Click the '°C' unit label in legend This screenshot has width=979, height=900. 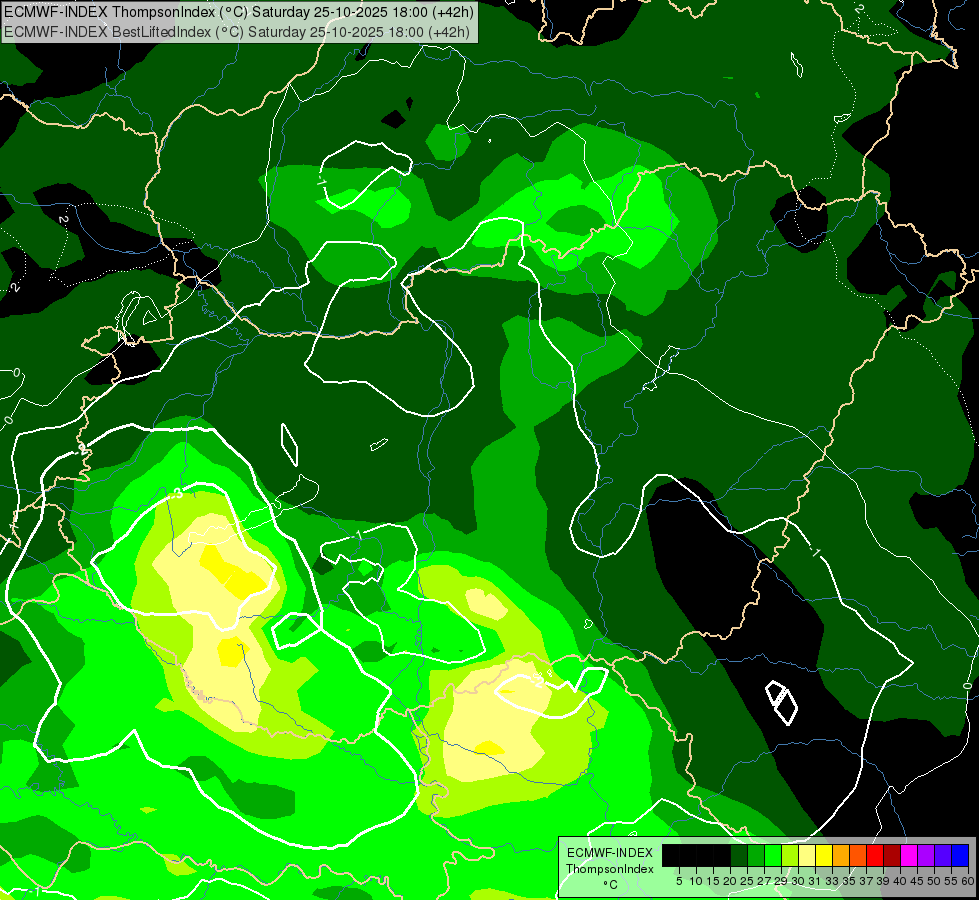(611, 884)
